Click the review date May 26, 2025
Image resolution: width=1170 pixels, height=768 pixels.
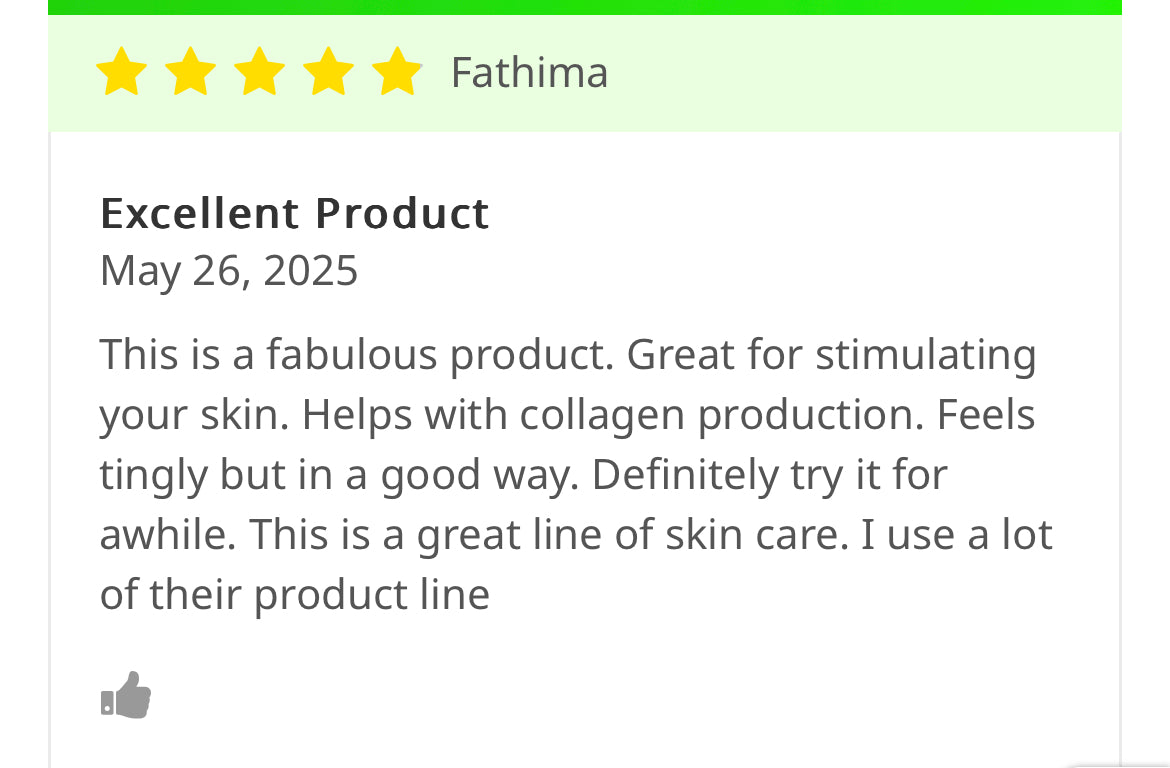(229, 271)
